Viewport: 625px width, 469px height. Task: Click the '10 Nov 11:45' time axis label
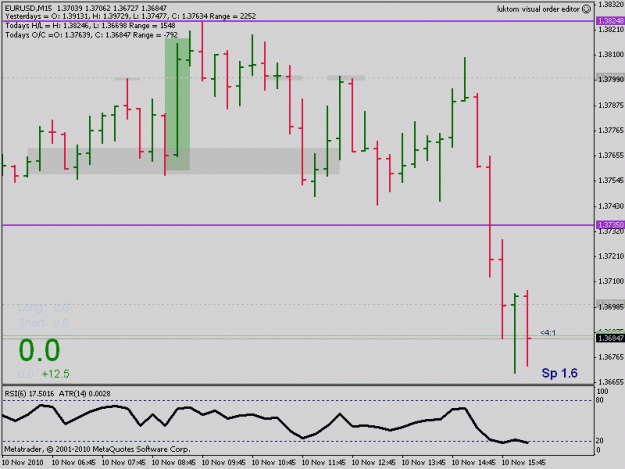(x=324, y=463)
